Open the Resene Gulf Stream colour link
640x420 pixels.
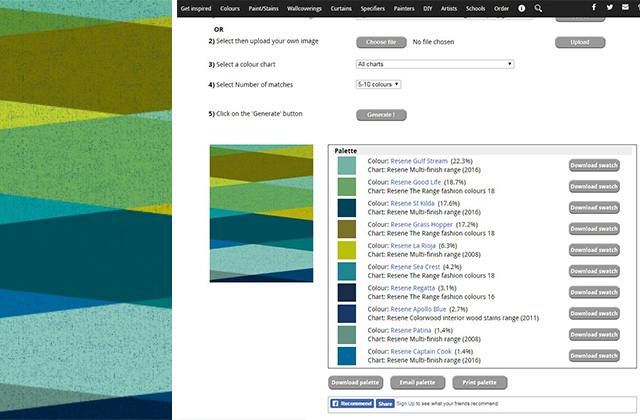(x=419, y=161)
